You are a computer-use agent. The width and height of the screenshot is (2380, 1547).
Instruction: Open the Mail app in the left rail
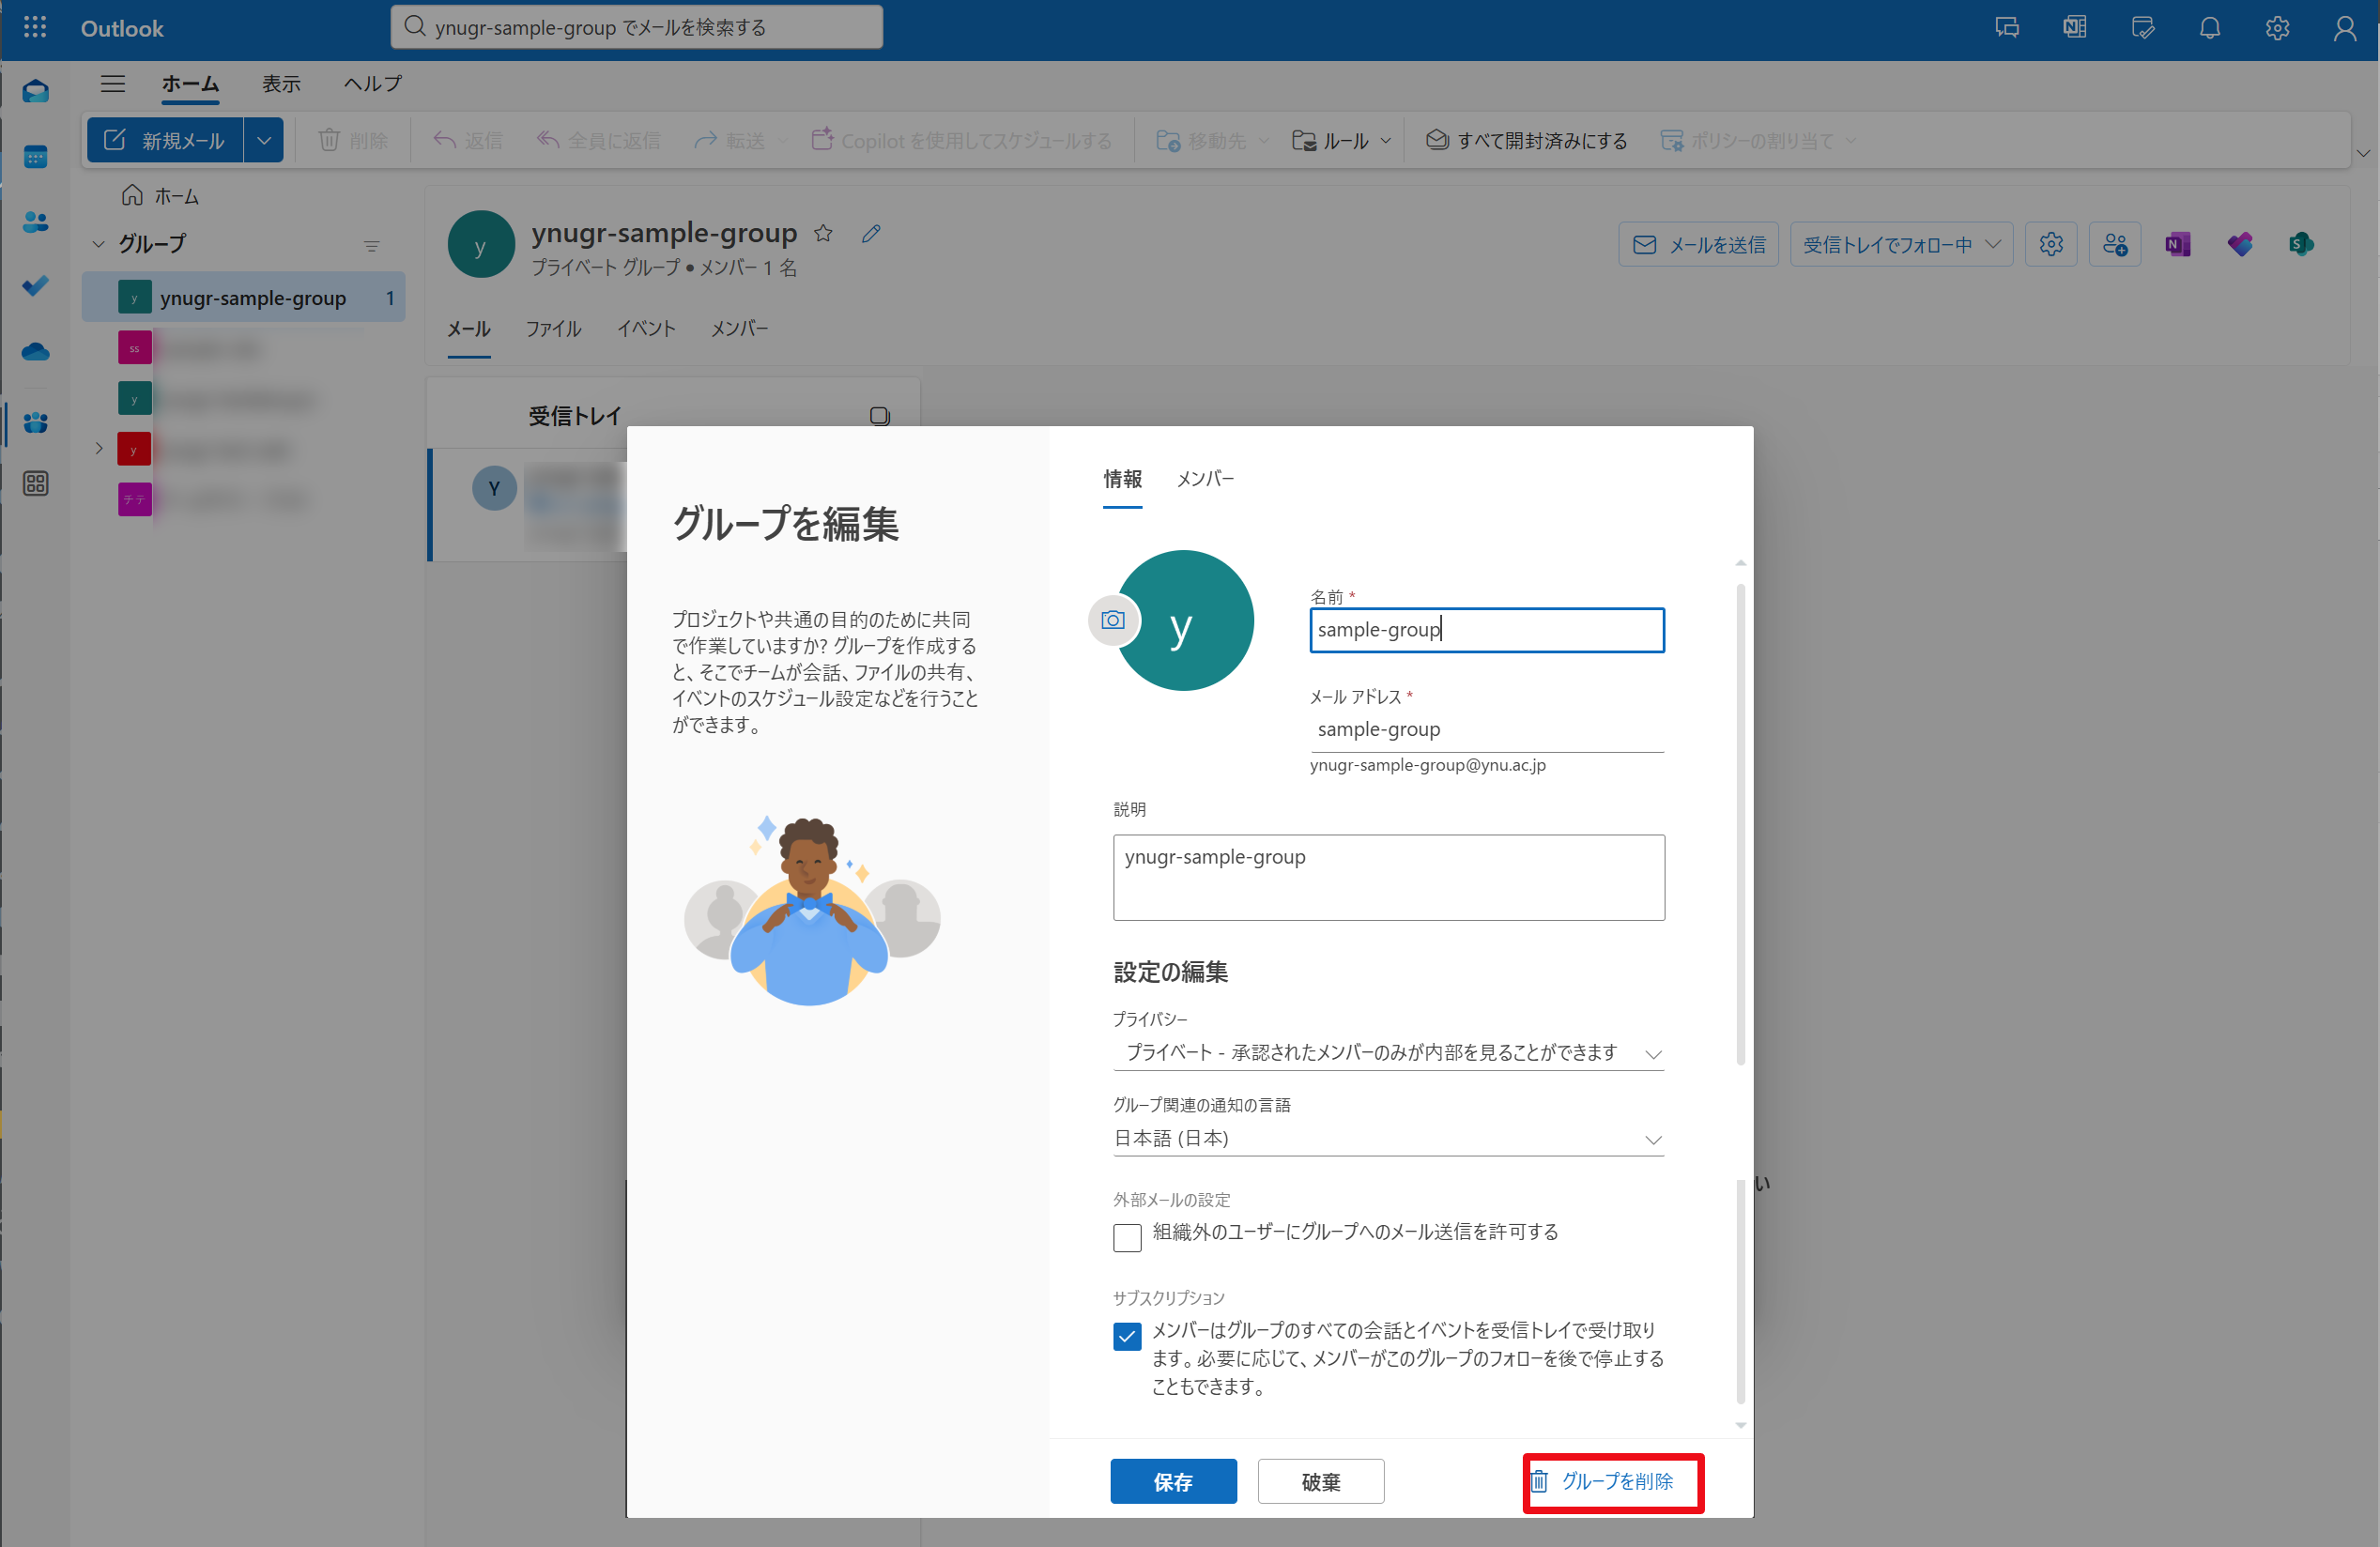[x=35, y=90]
